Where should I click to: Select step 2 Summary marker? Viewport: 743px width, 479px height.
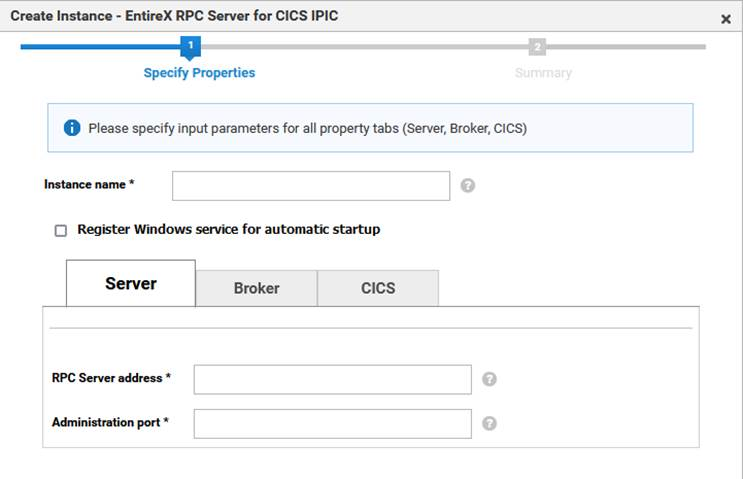[537, 47]
